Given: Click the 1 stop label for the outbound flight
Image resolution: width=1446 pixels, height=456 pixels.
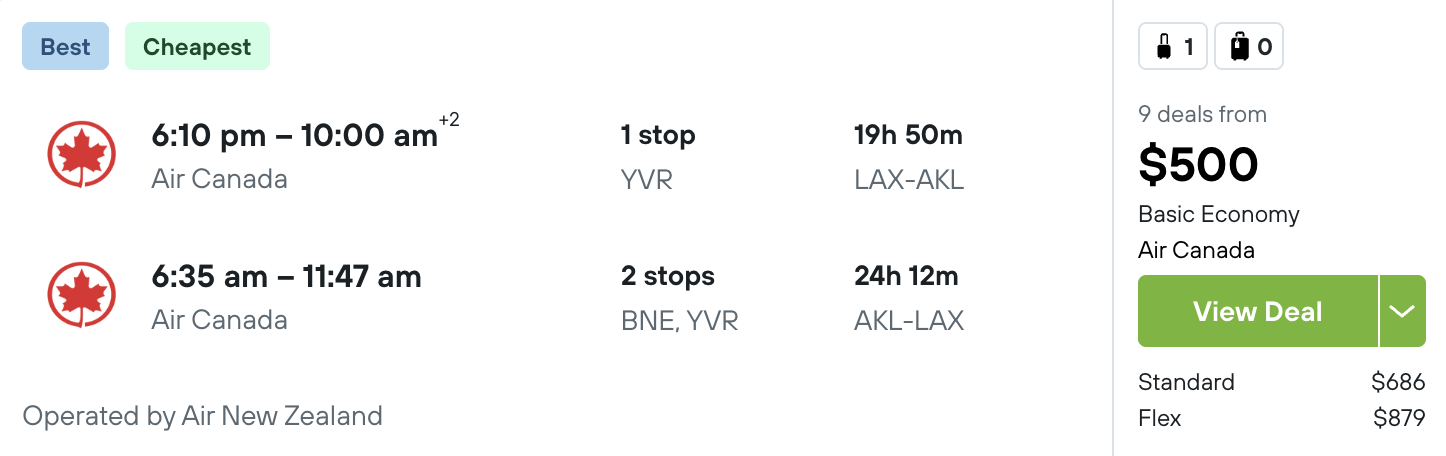Looking at the screenshot, I should (x=658, y=136).
